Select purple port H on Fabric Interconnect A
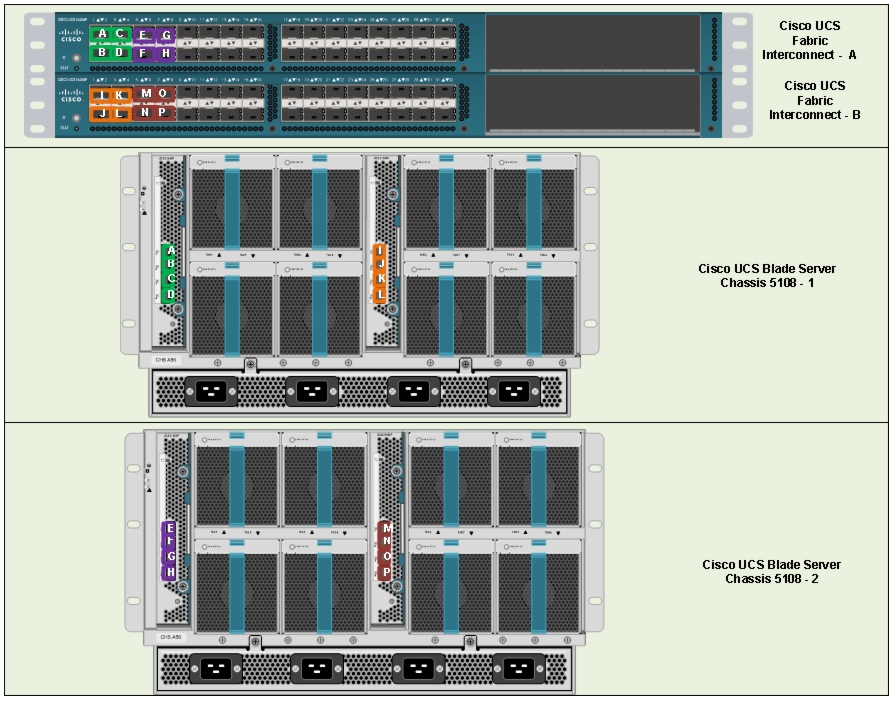893x707 pixels. click(x=166, y=53)
